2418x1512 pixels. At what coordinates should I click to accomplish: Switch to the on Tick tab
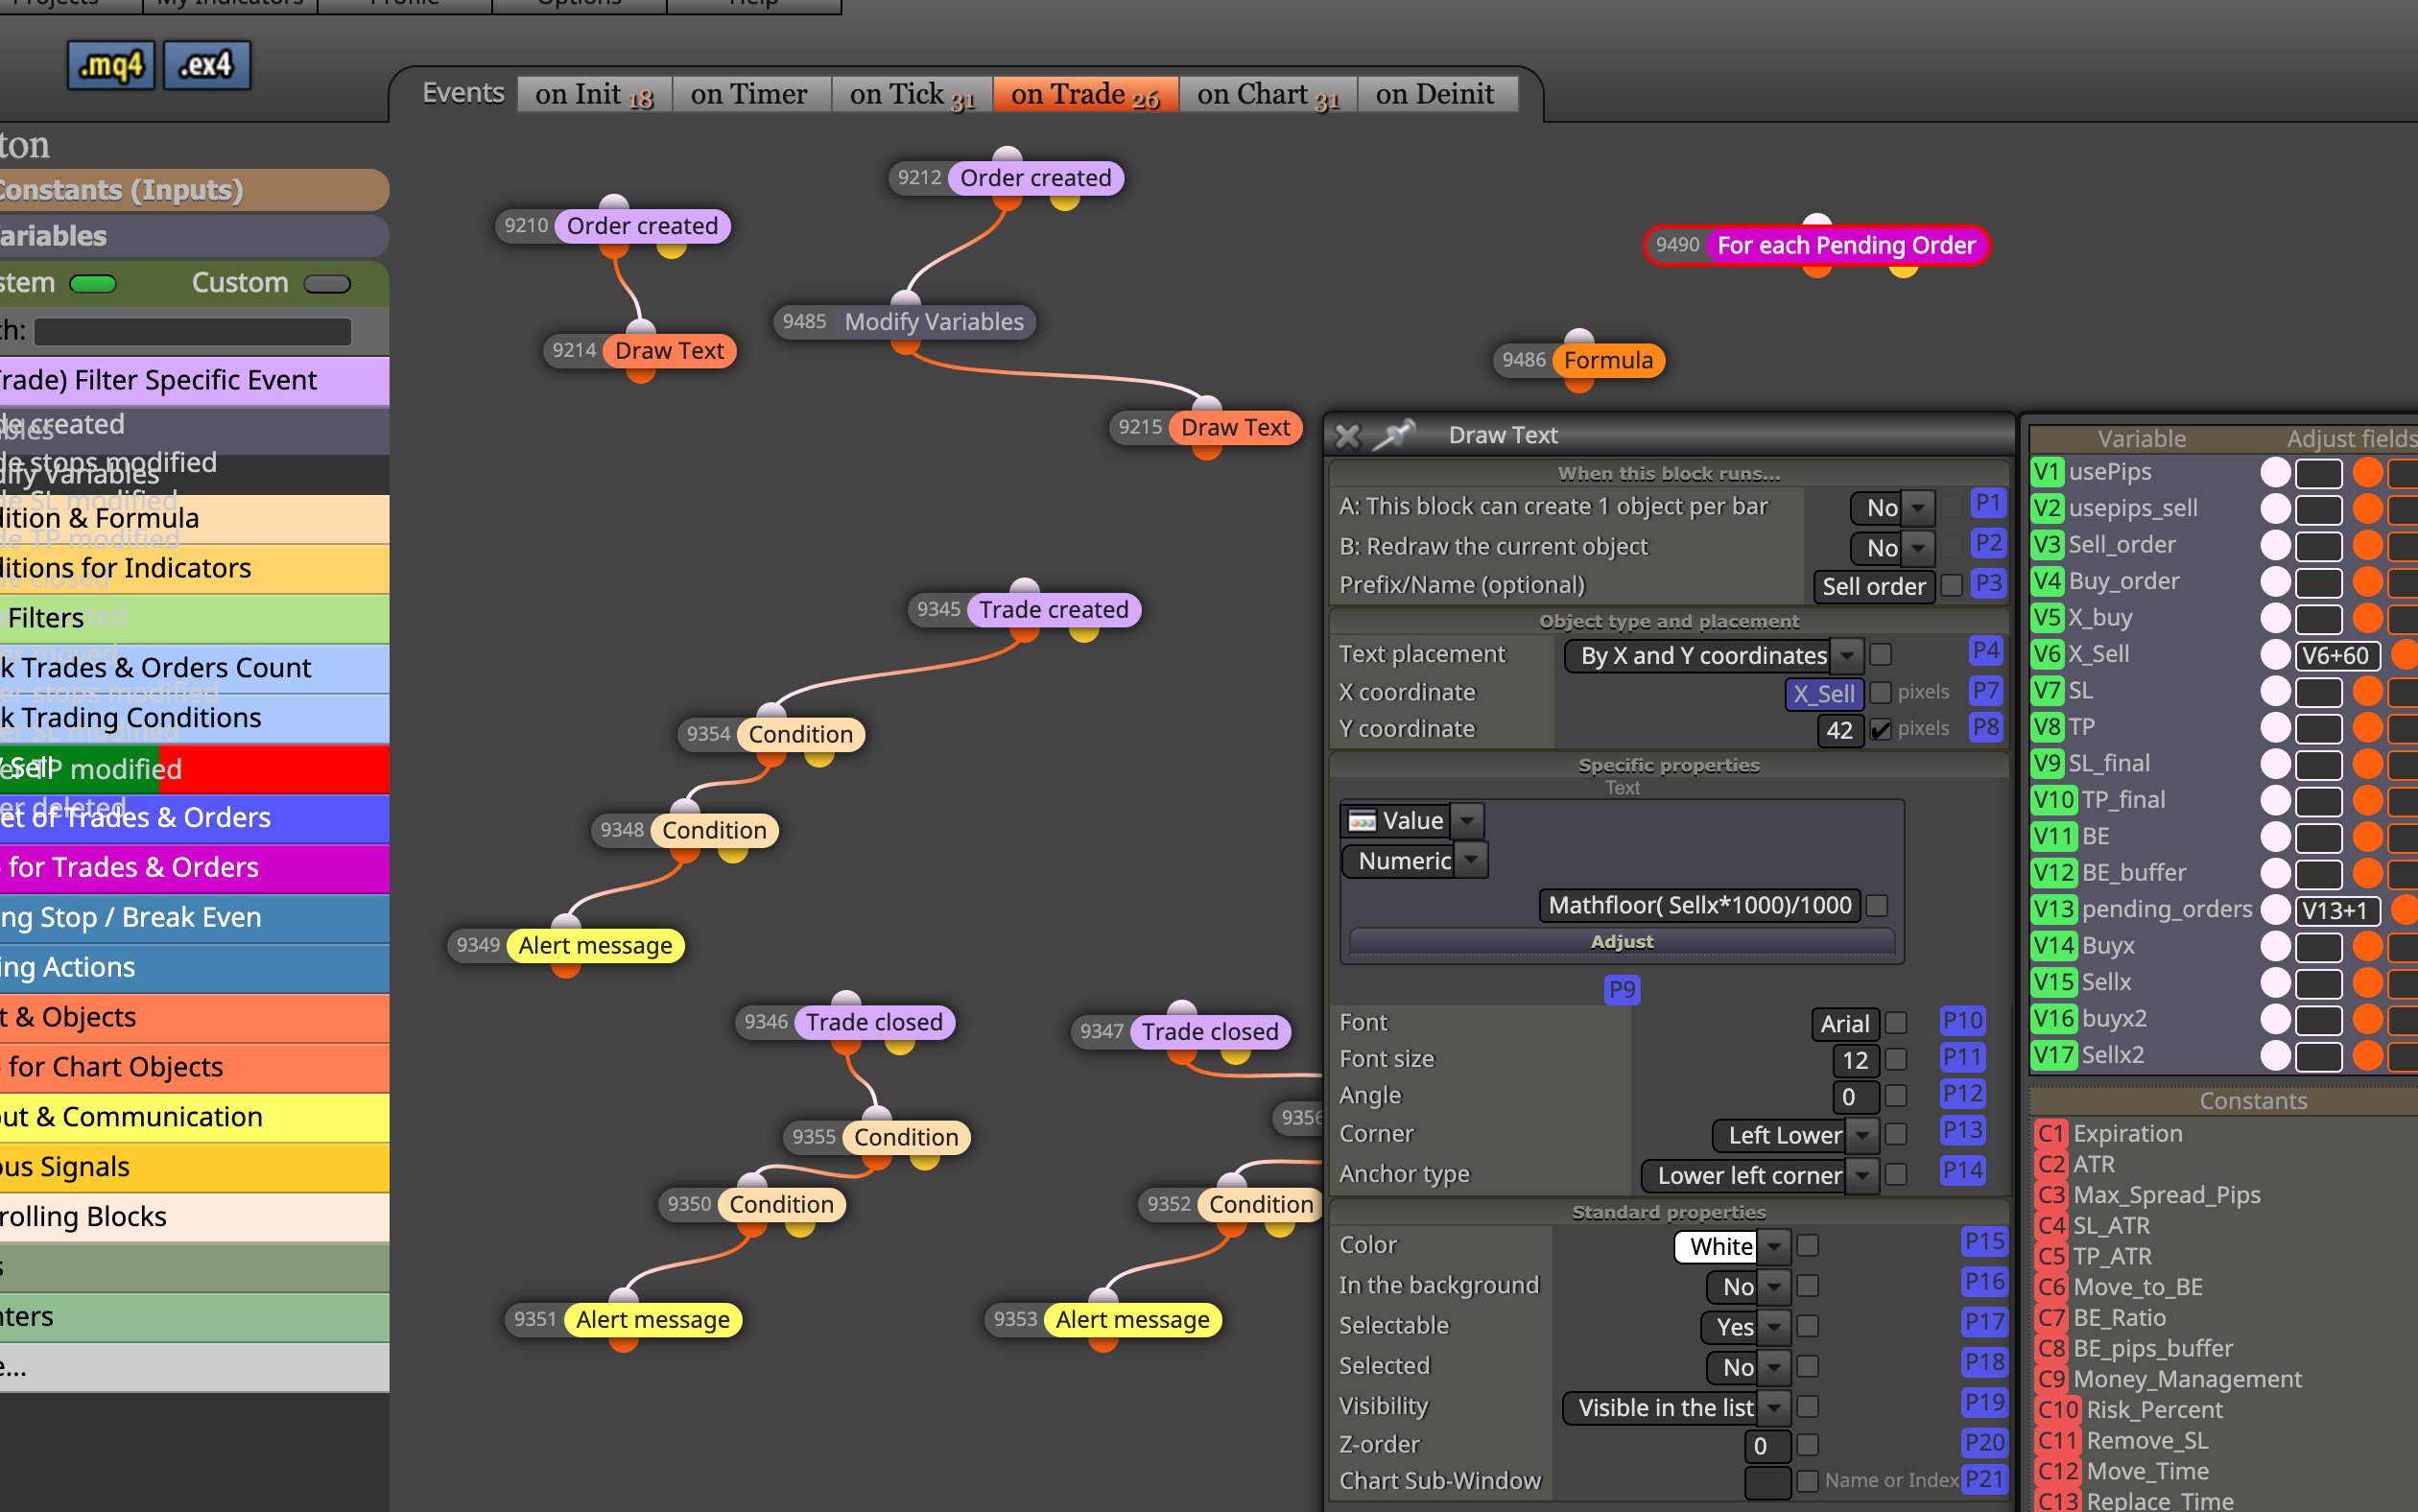click(x=911, y=94)
